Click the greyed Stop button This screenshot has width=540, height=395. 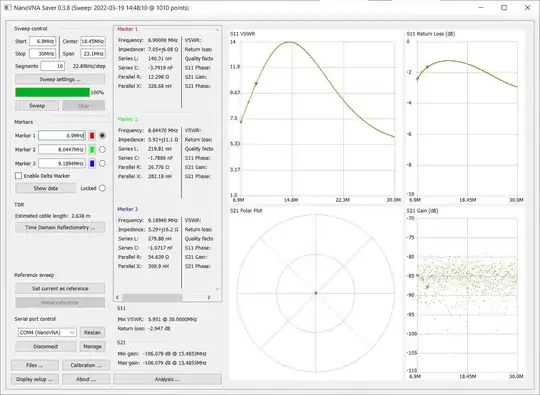[84, 106]
